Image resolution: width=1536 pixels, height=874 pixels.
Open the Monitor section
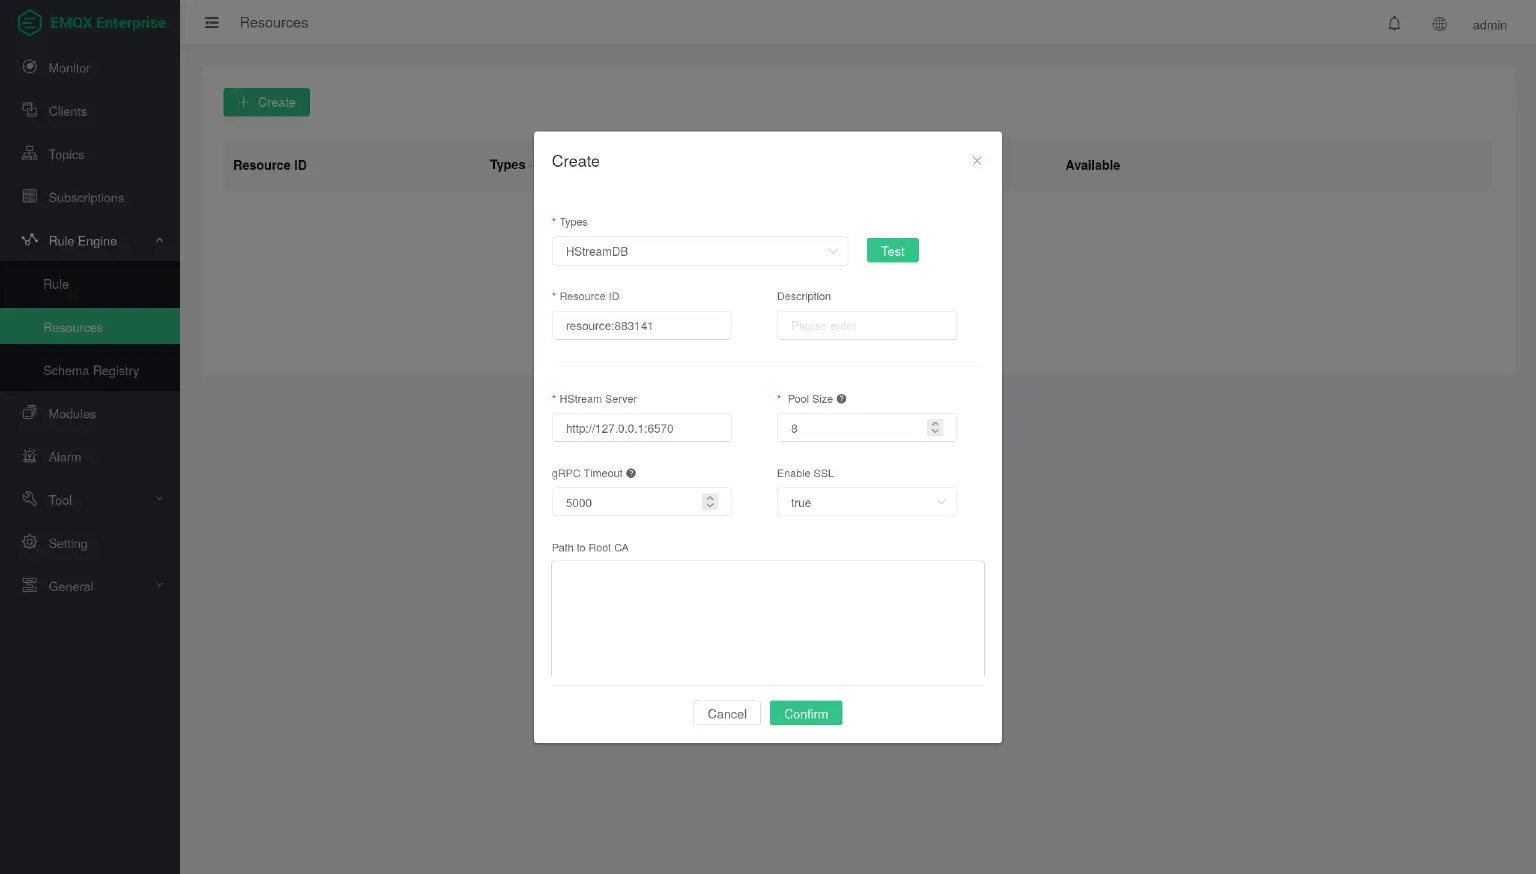[x=68, y=67]
